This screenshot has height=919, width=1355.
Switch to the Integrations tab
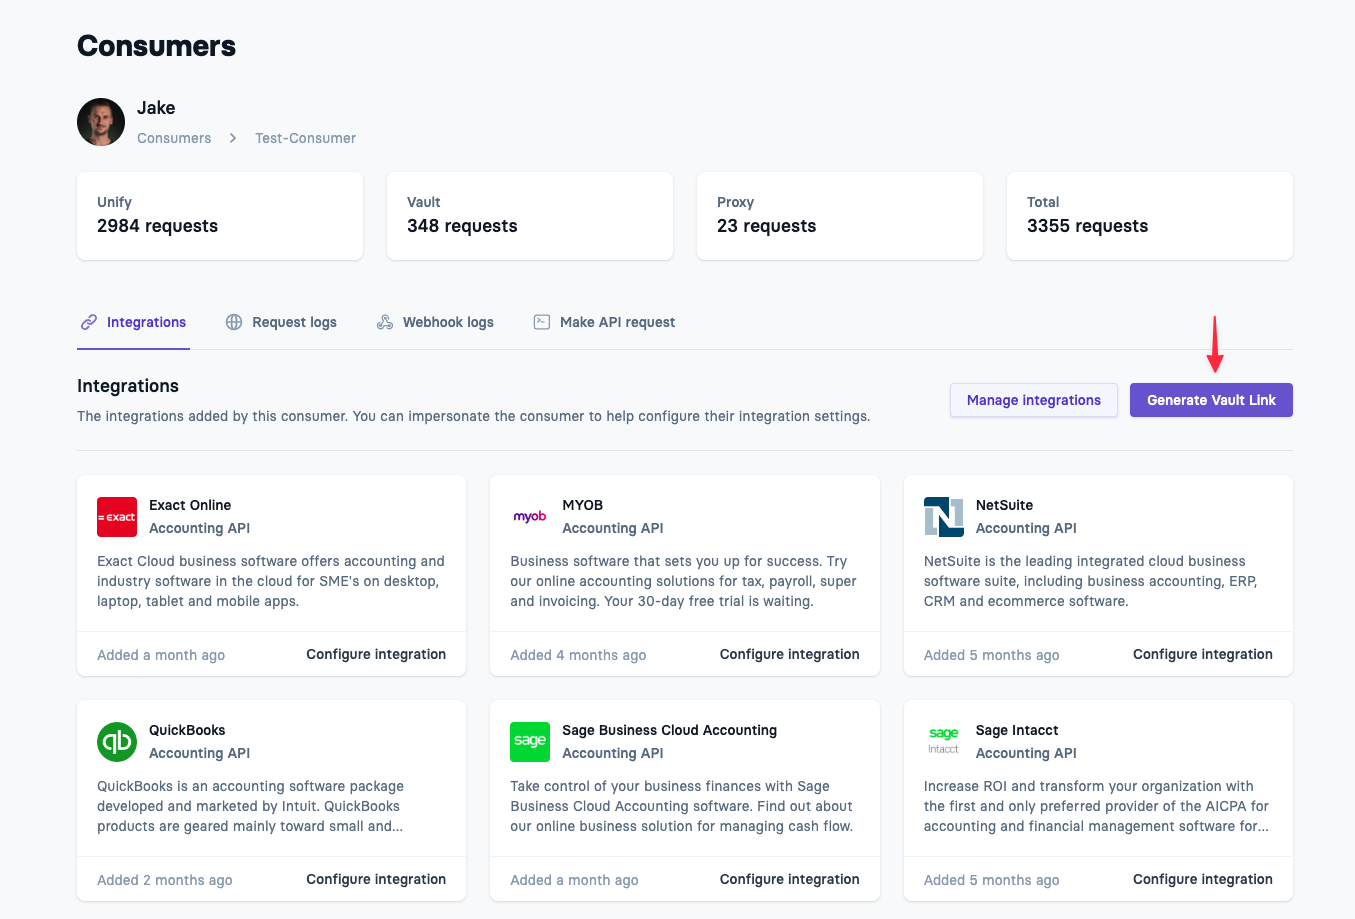pos(133,322)
